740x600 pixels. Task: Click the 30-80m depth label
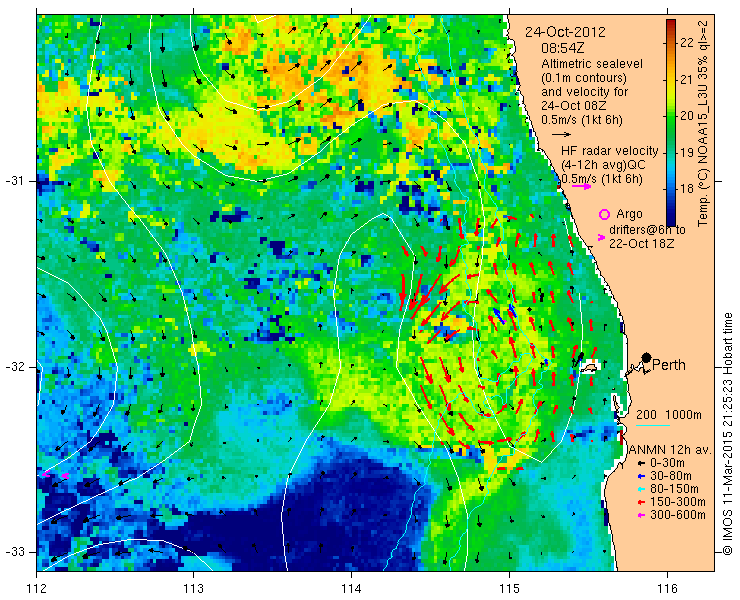(671, 476)
